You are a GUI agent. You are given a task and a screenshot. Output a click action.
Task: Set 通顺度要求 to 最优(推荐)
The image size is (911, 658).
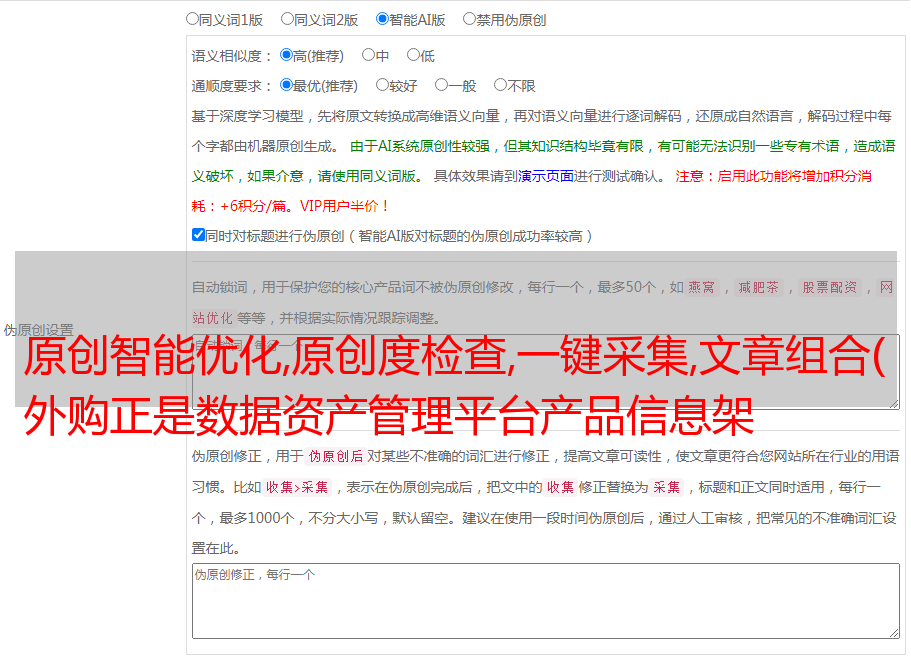pyautogui.click(x=286, y=85)
